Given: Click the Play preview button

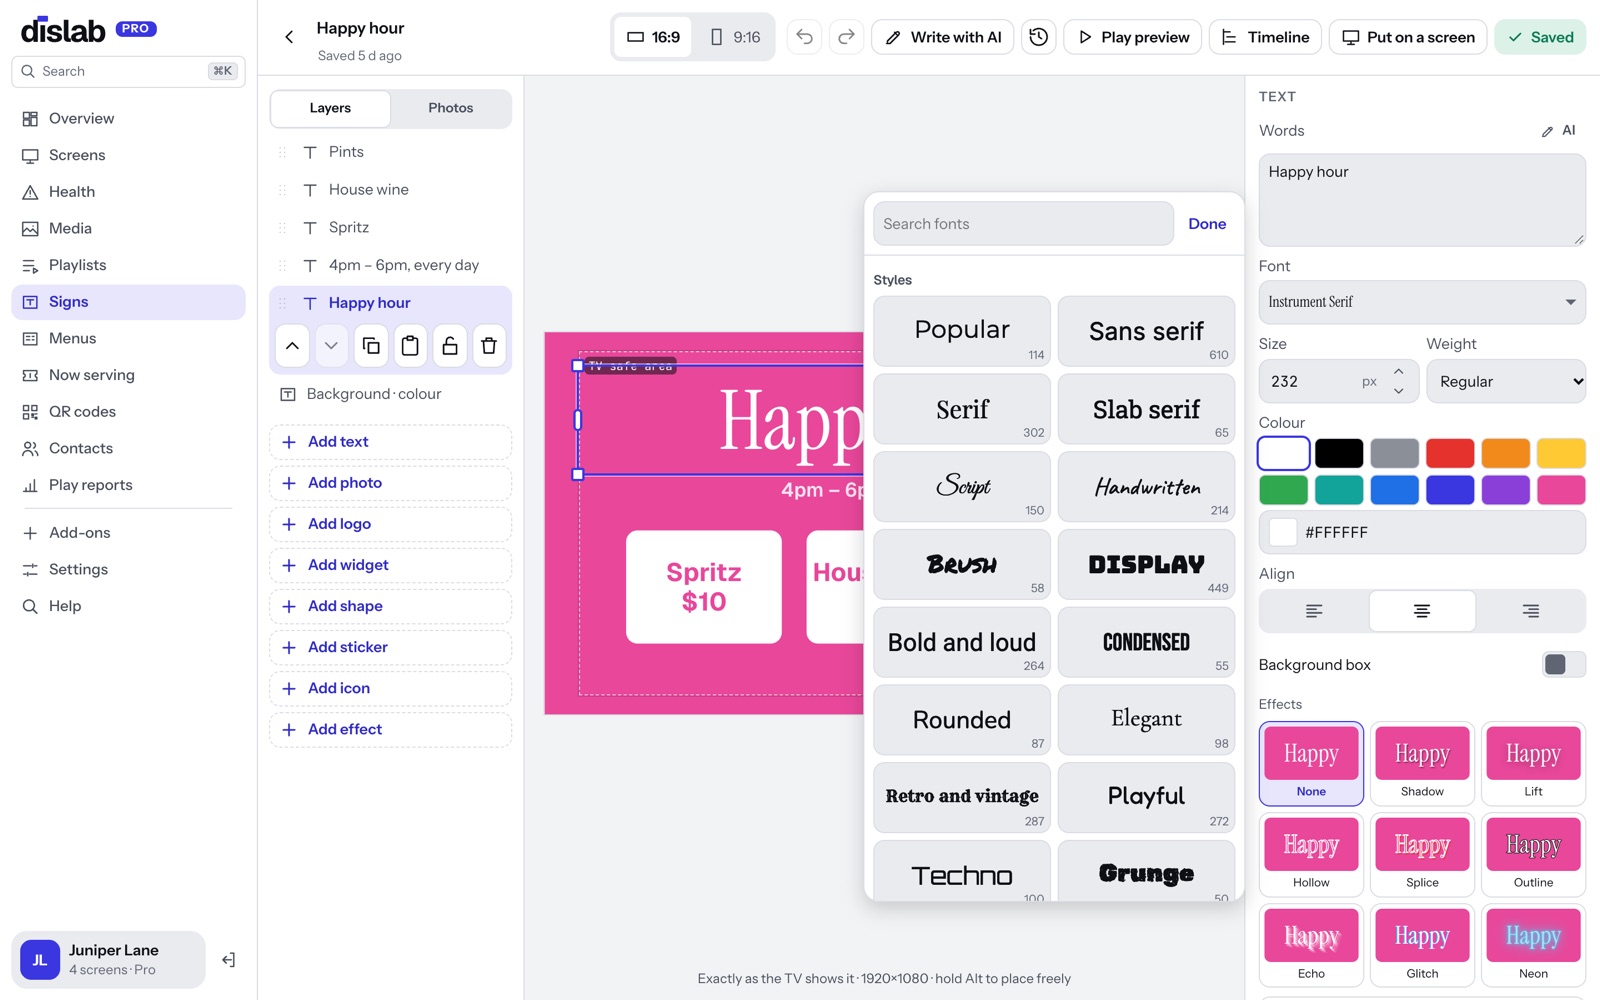Looking at the screenshot, I should click(1133, 37).
